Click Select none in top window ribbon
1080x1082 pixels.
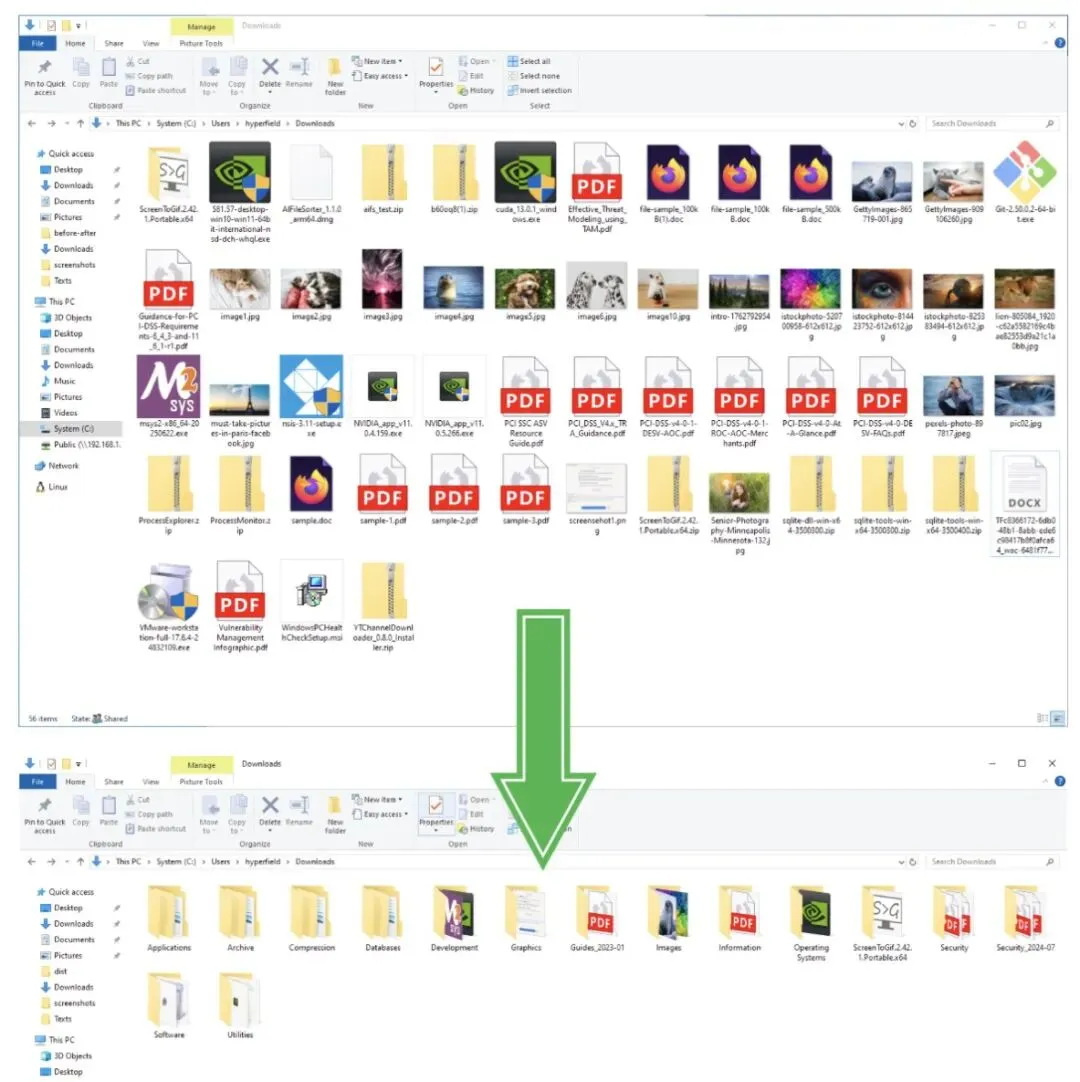[x=533, y=76]
